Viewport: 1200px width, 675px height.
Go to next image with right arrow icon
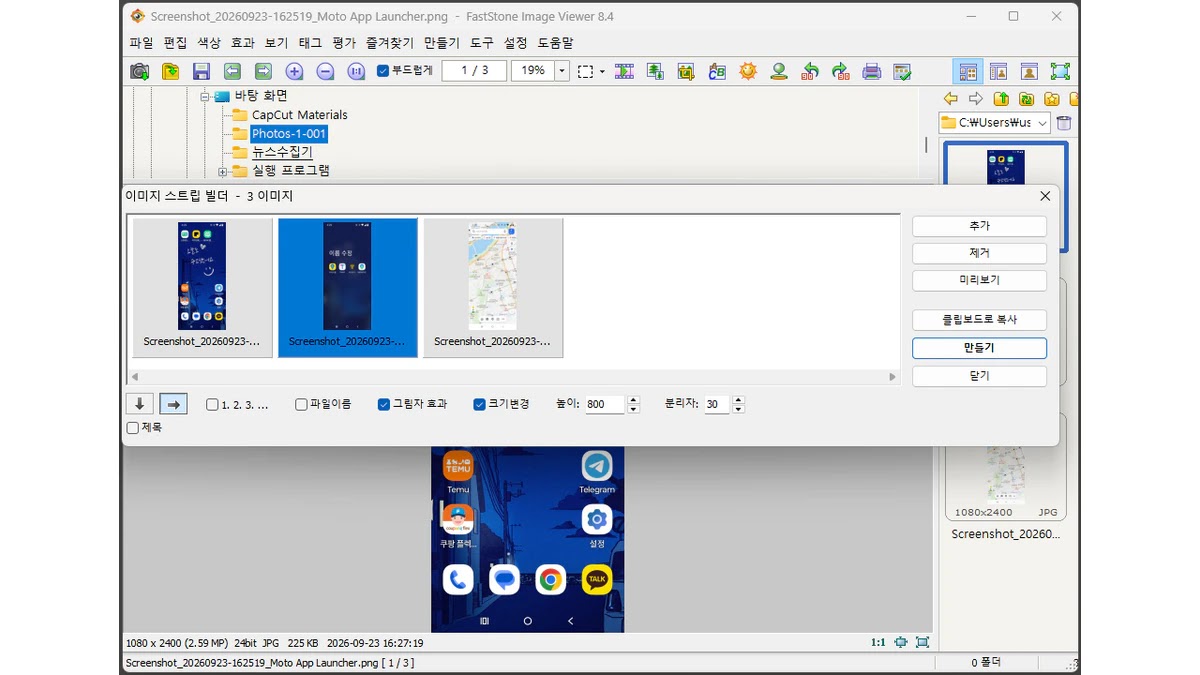[263, 71]
